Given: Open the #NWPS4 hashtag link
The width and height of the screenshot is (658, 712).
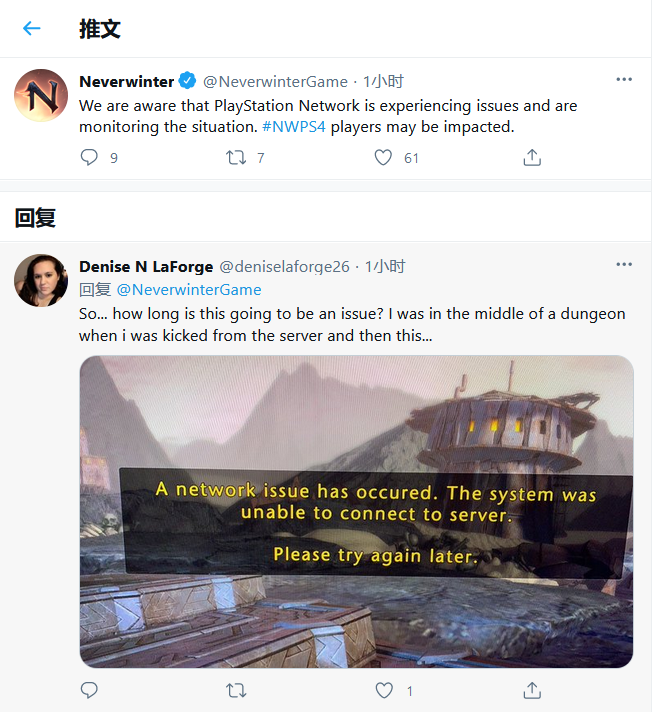Looking at the screenshot, I should 294,127.
